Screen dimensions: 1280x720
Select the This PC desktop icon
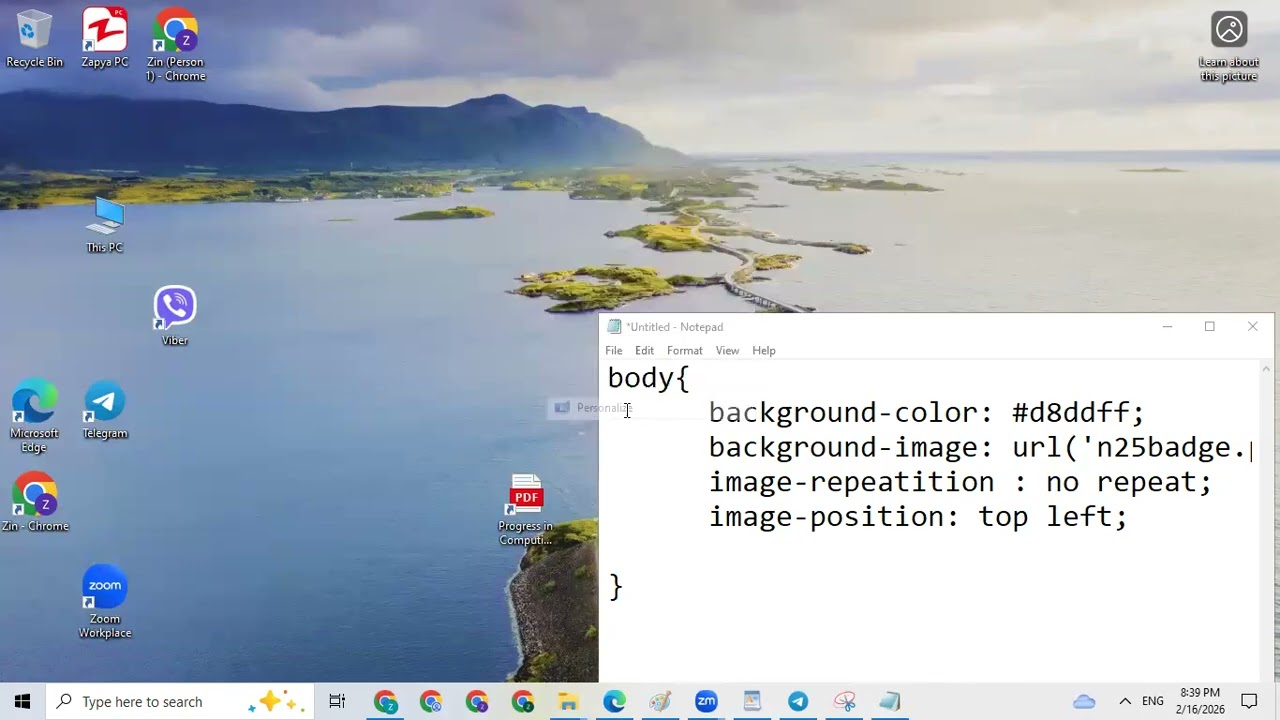pyautogui.click(x=105, y=225)
